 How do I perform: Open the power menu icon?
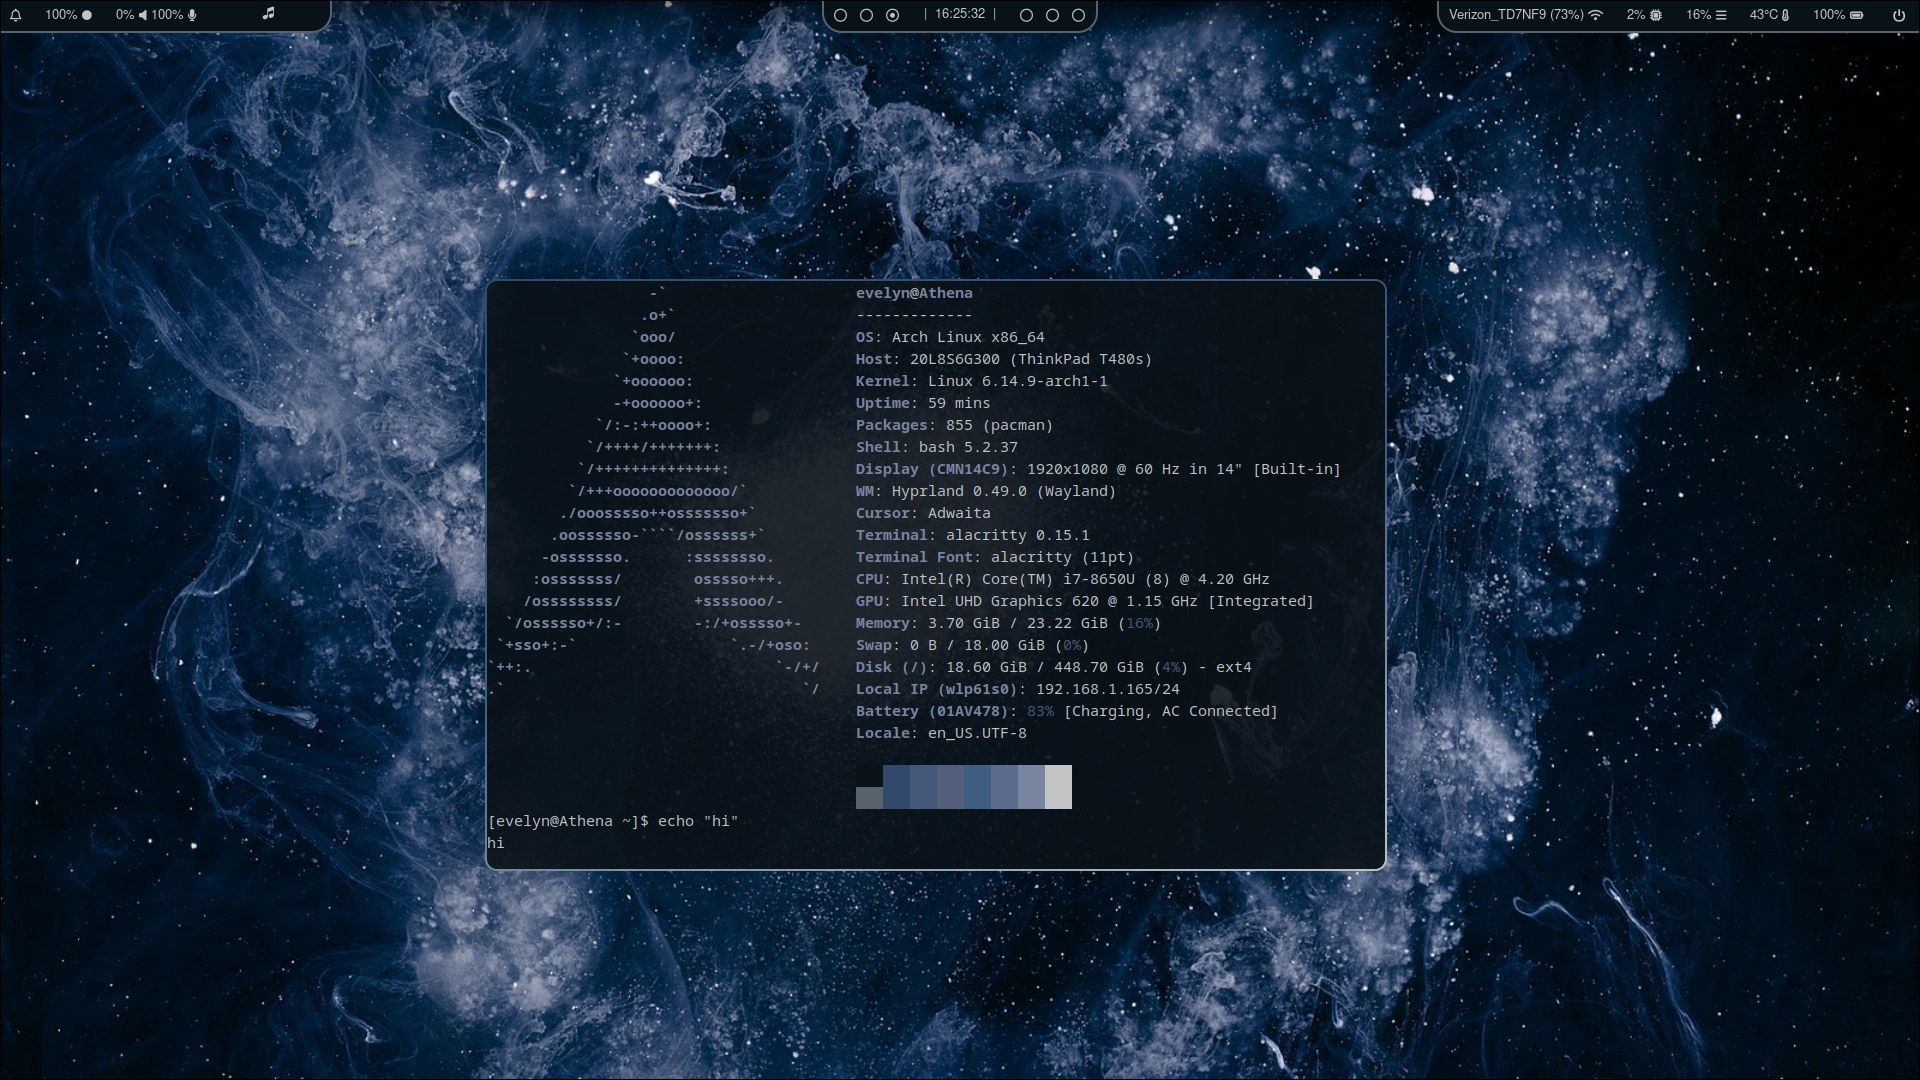point(1898,15)
